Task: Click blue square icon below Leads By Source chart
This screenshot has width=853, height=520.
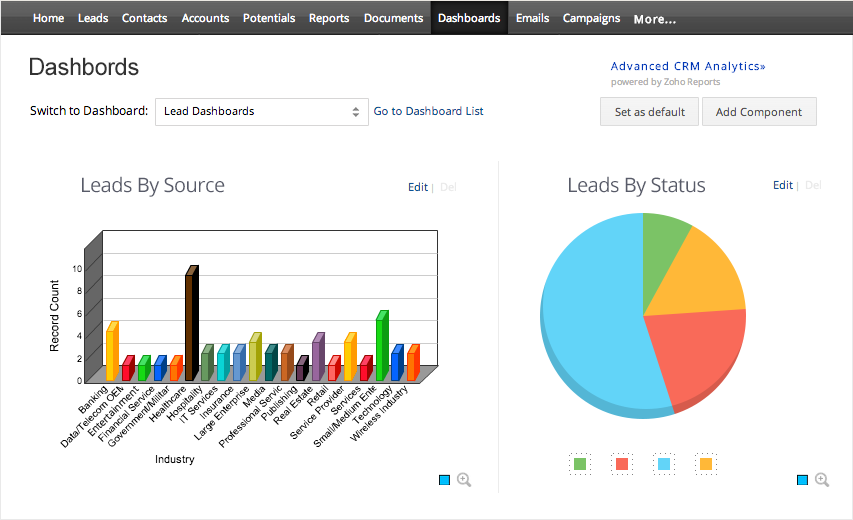Action: coord(445,481)
